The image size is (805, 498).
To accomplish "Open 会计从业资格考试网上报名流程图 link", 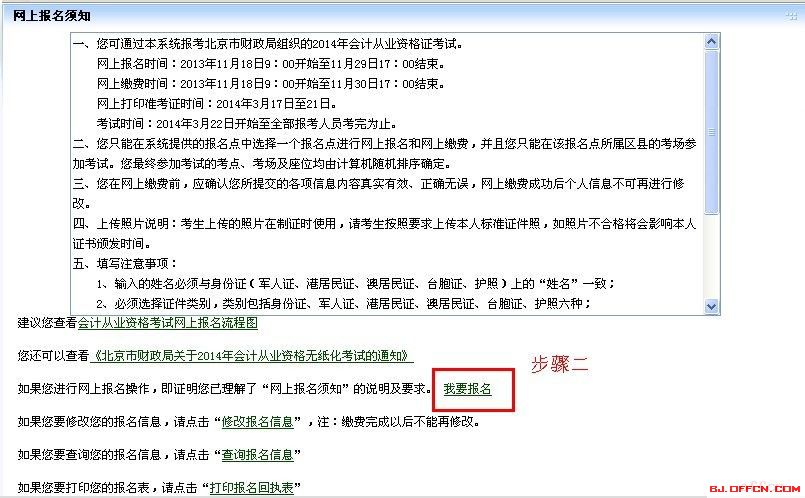I will coord(168,322).
